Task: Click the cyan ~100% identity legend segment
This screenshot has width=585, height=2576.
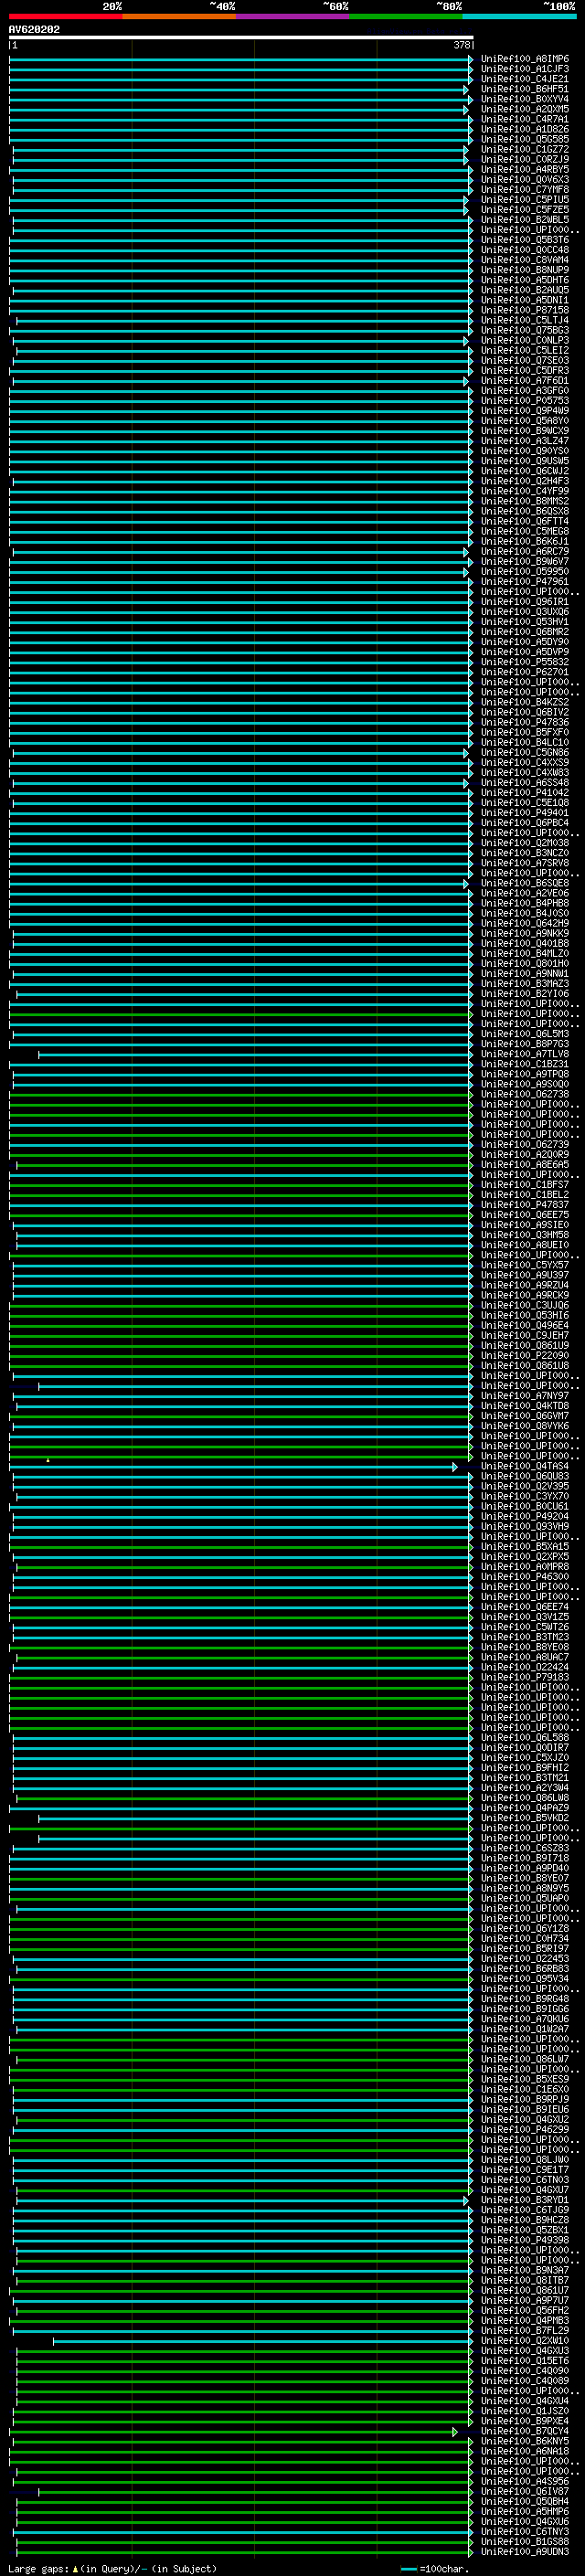Action: tap(519, 17)
